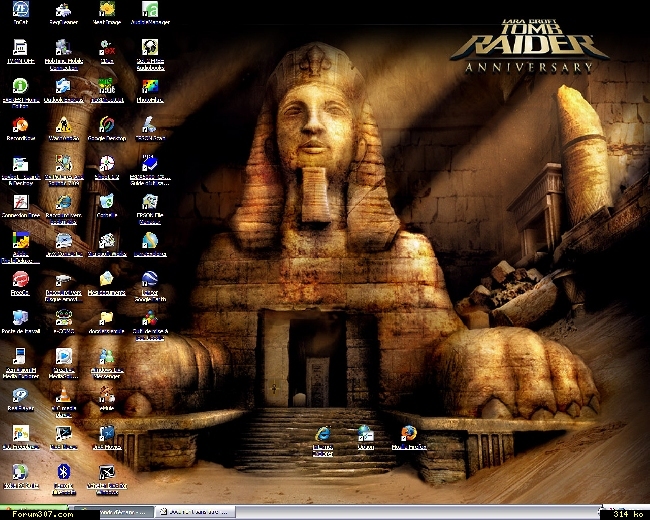Viewport: 650px width, 520px height.
Task: Open the yellow folder shortcut below Mes documents
Action: [107, 322]
